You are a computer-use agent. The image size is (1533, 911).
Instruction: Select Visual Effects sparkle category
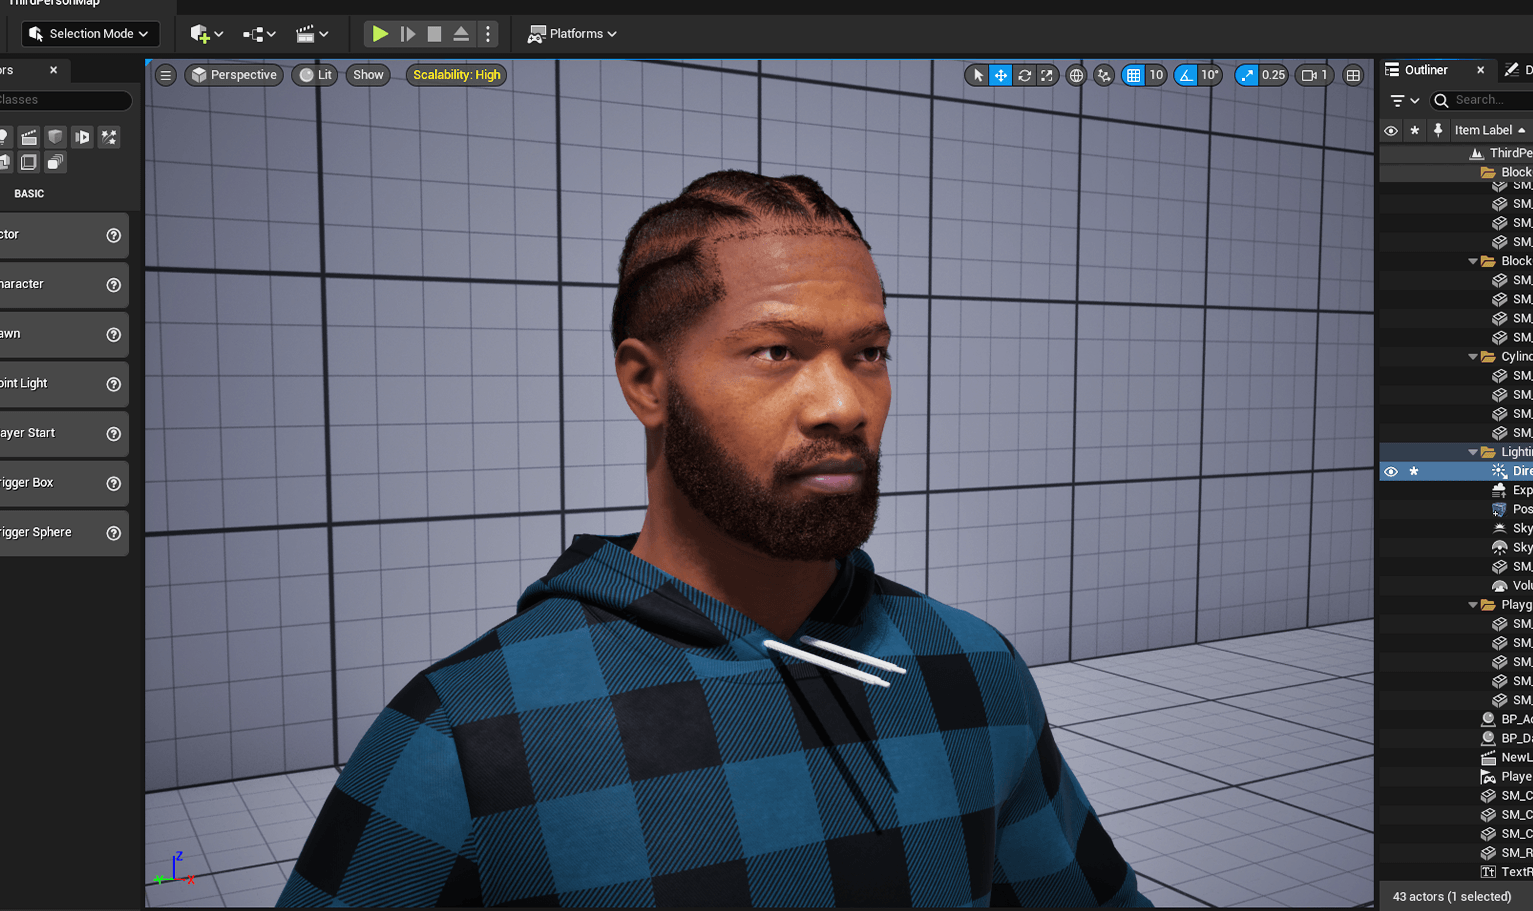click(110, 137)
